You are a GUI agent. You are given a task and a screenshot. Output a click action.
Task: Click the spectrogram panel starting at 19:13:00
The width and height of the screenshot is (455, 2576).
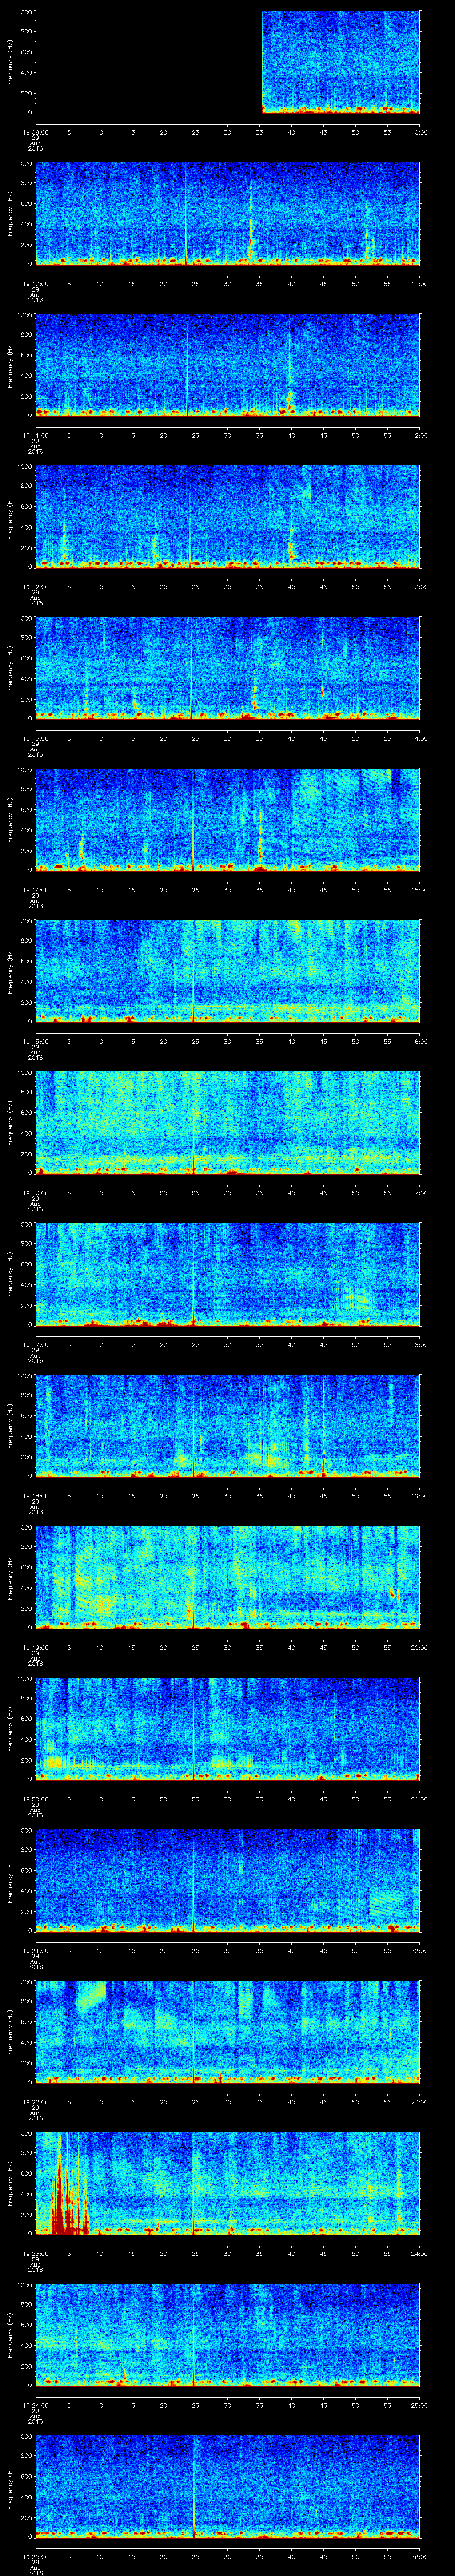[x=227, y=668]
